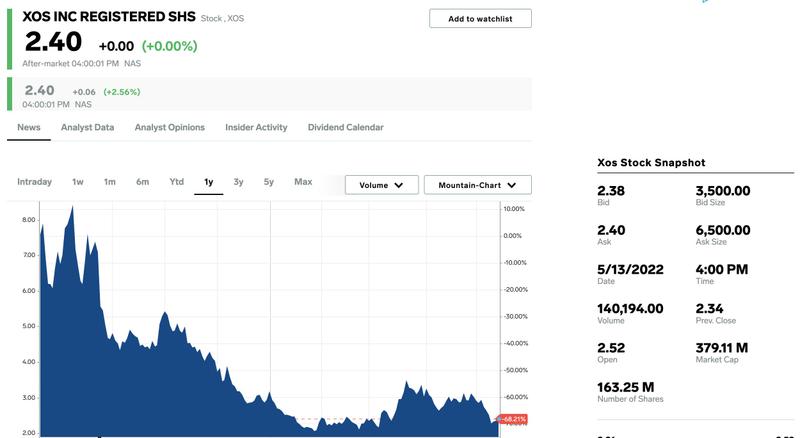Select the 6m chart range

point(142,182)
